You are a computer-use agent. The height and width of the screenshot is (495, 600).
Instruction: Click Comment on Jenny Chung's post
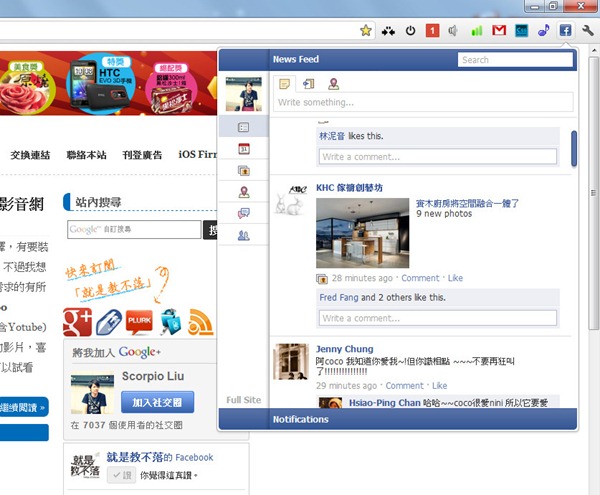pos(404,386)
